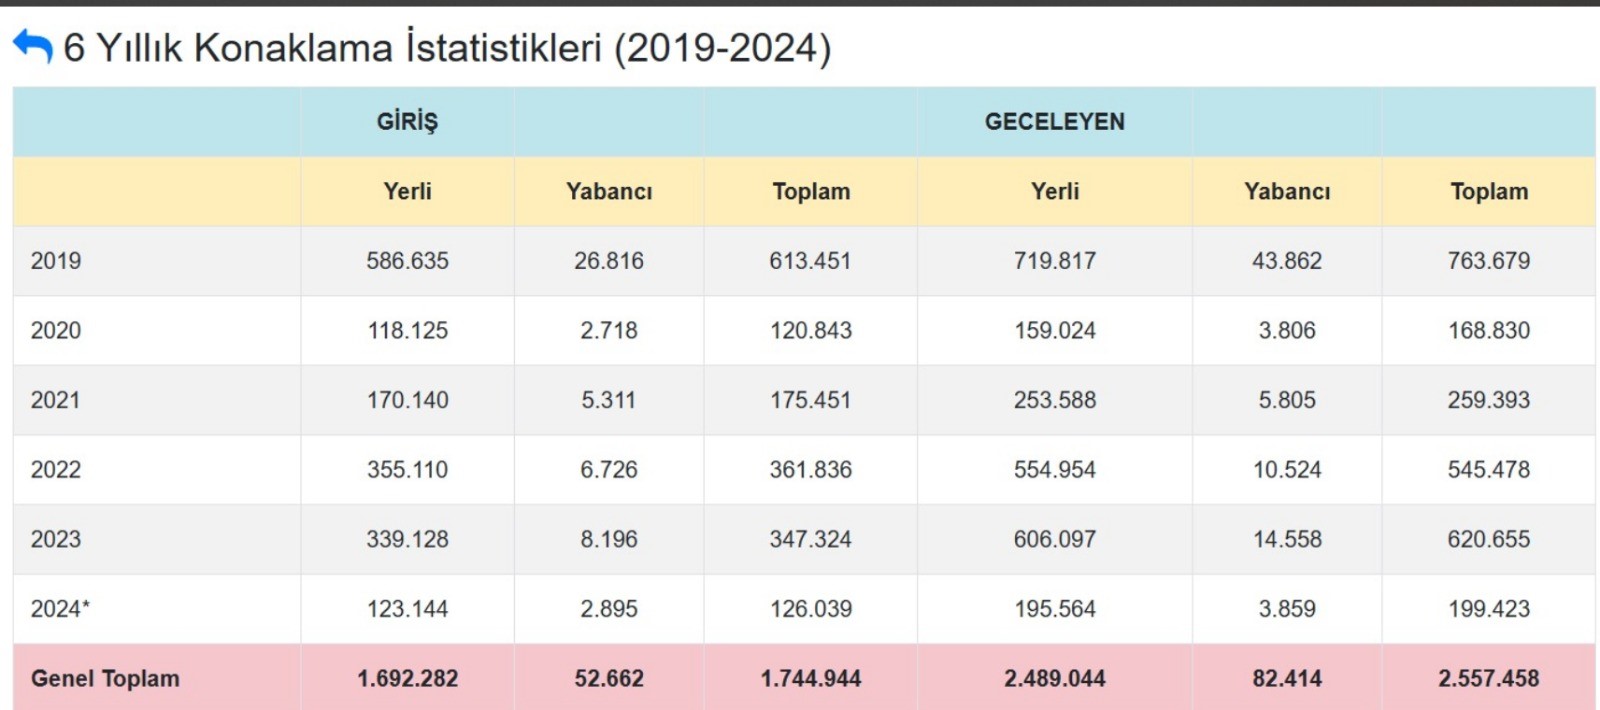
Task: Click the Genel Toplam row label
Action: (106, 678)
